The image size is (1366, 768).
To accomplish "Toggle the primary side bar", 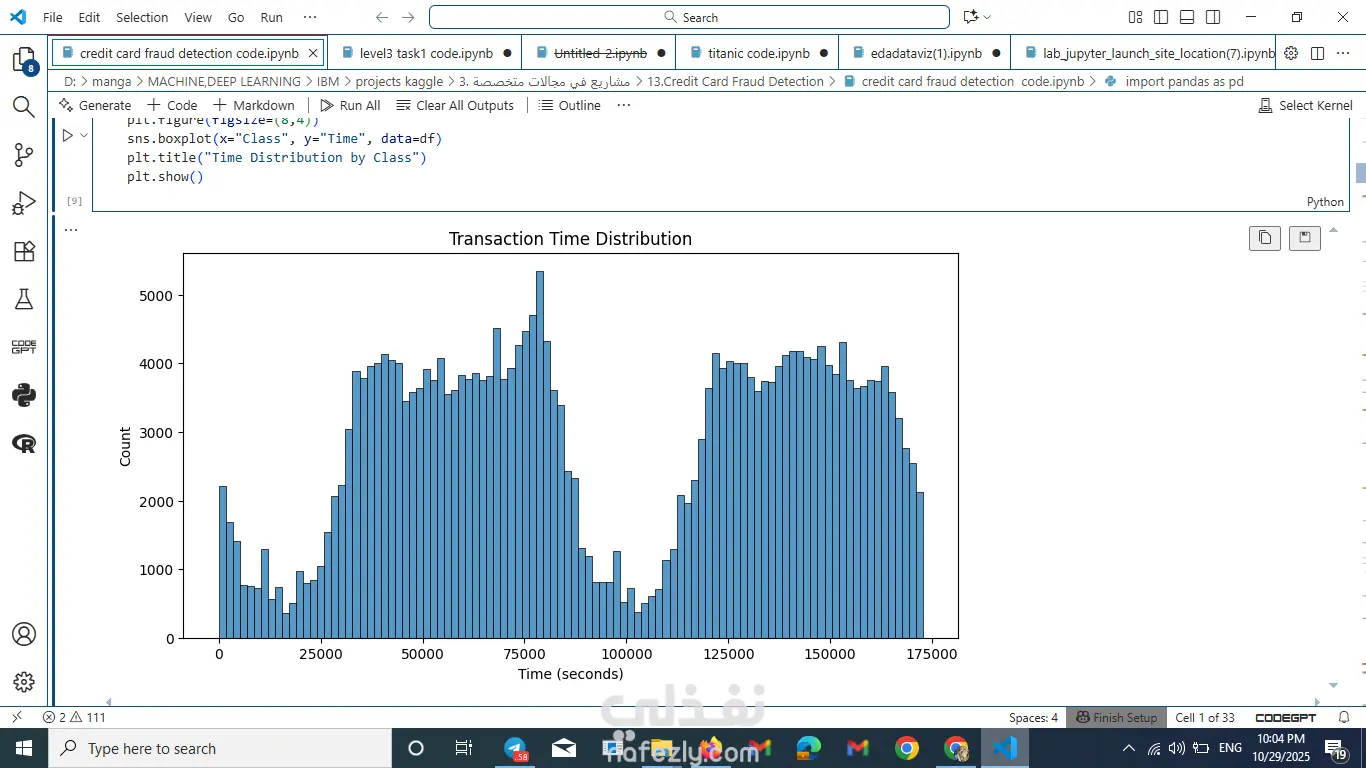I will pos(1161,17).
